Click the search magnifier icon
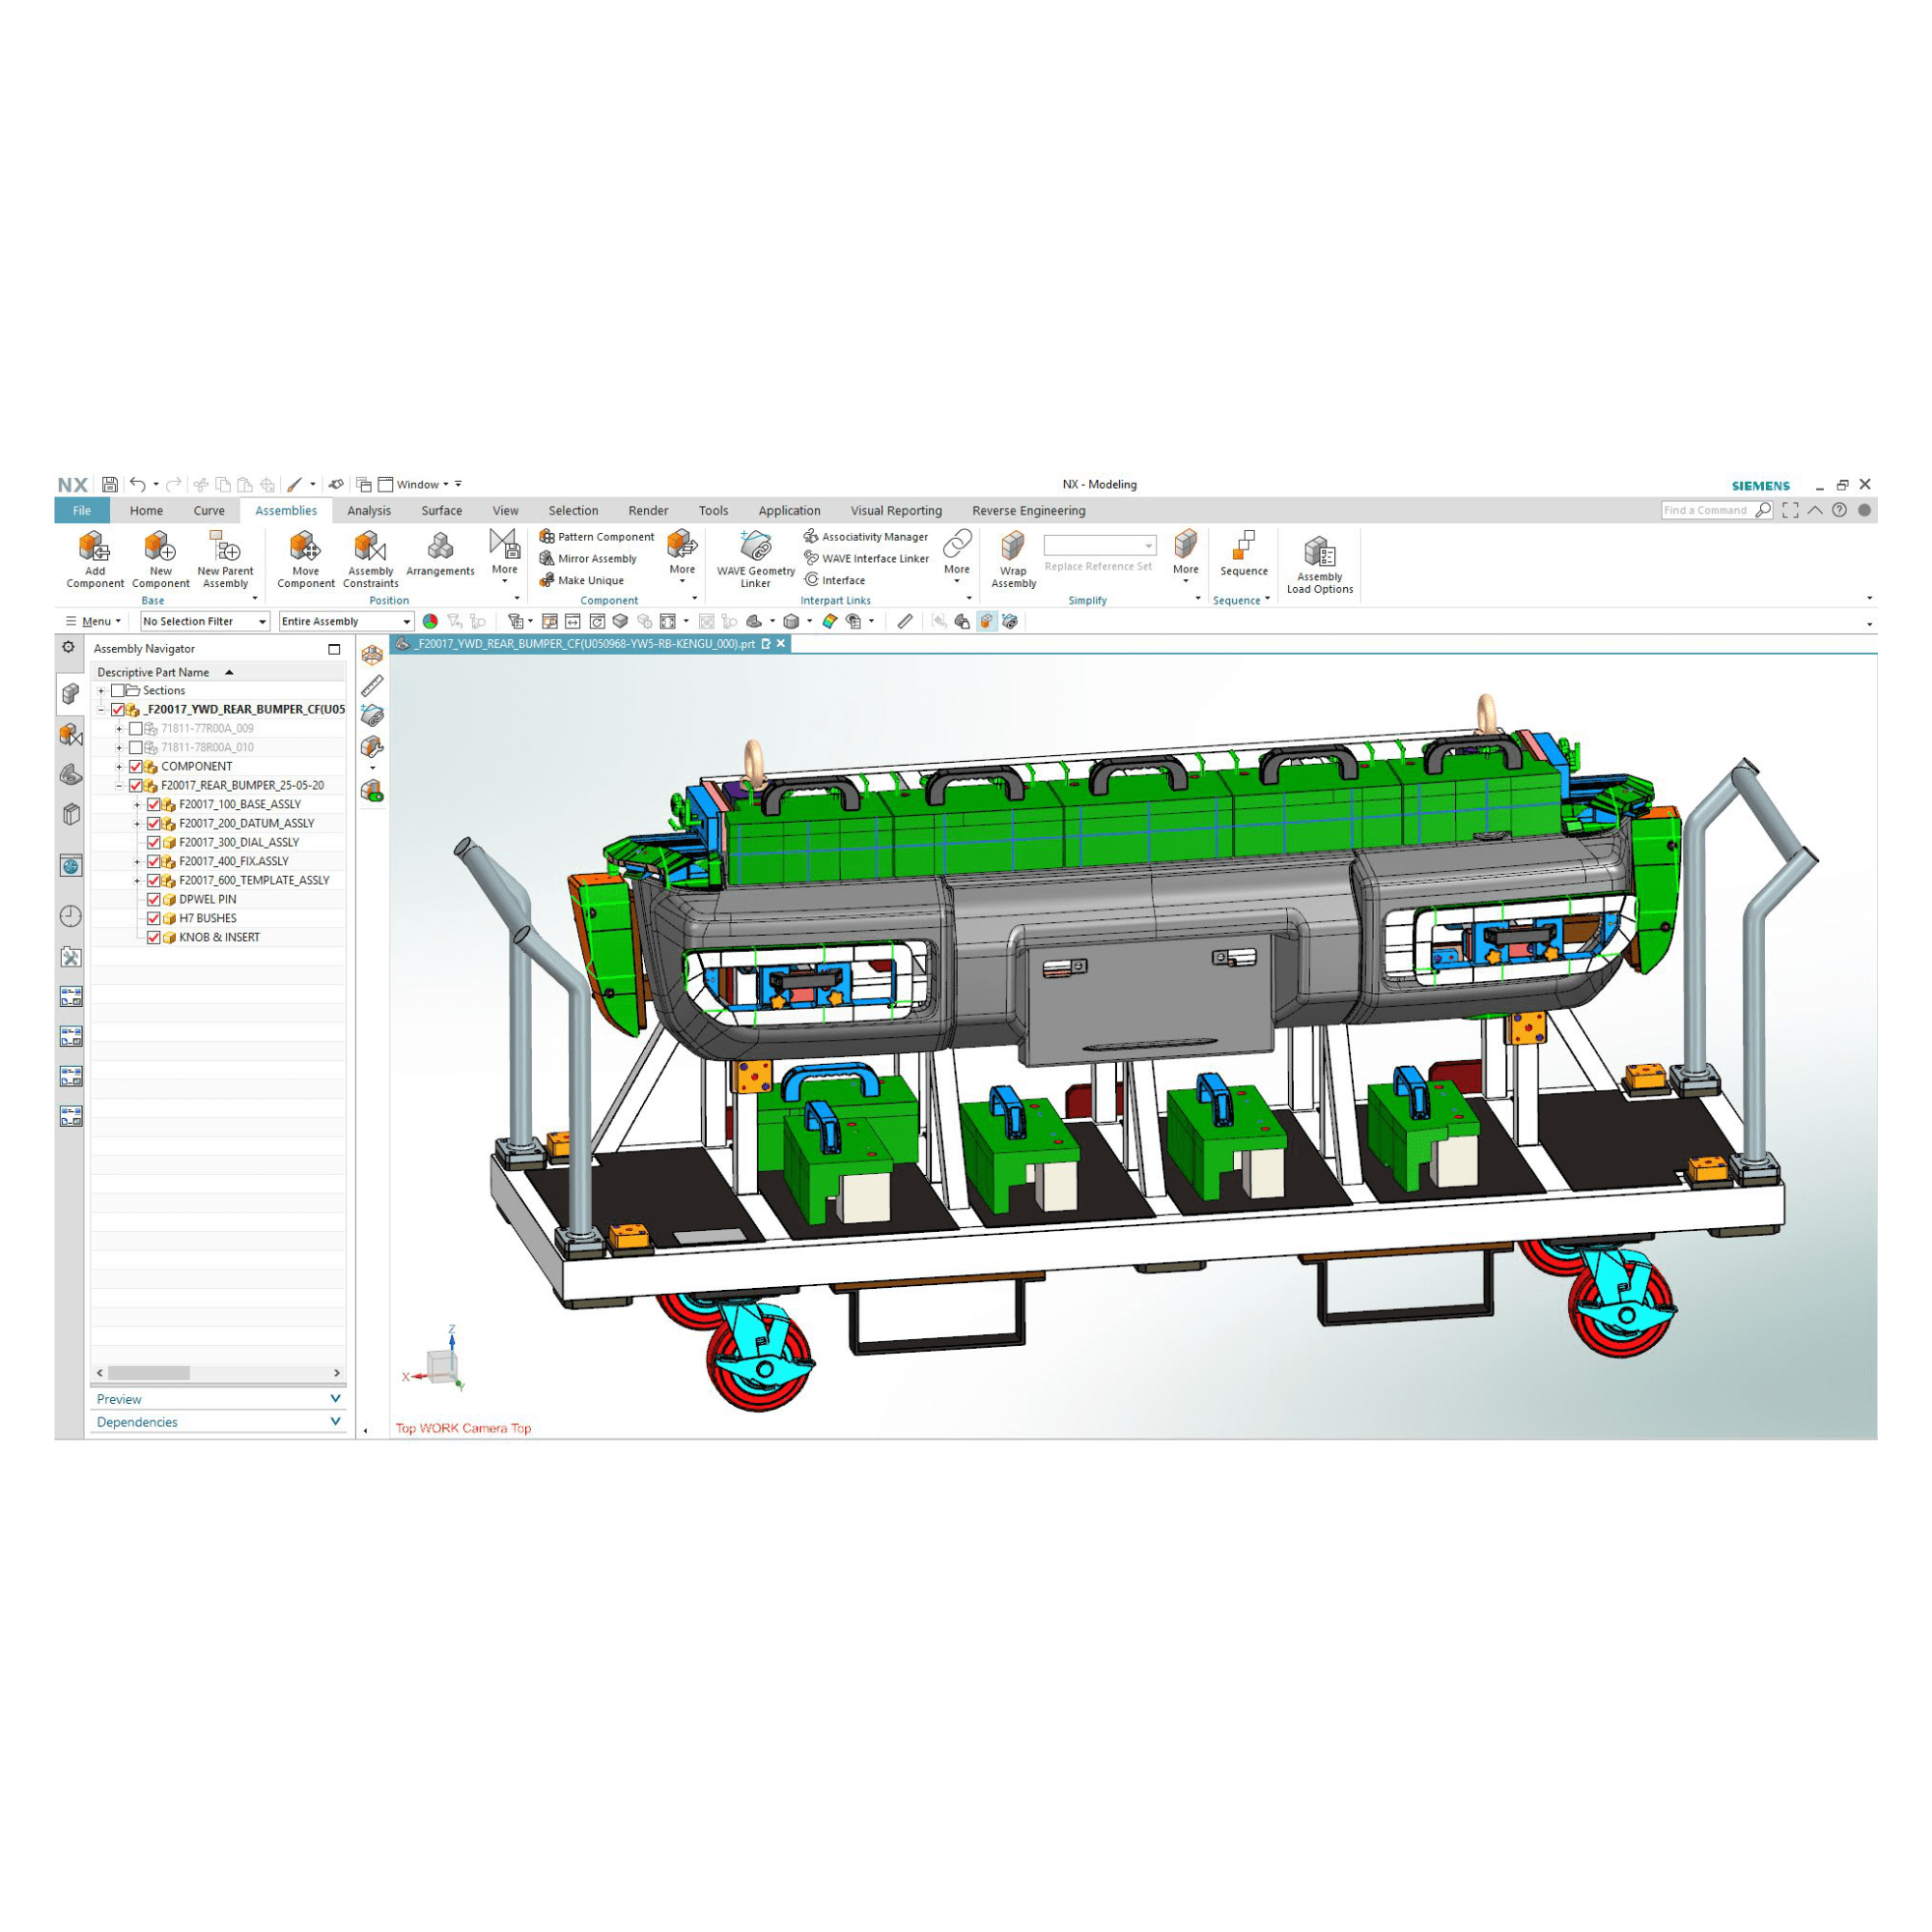 click(x=1764, y=510)
